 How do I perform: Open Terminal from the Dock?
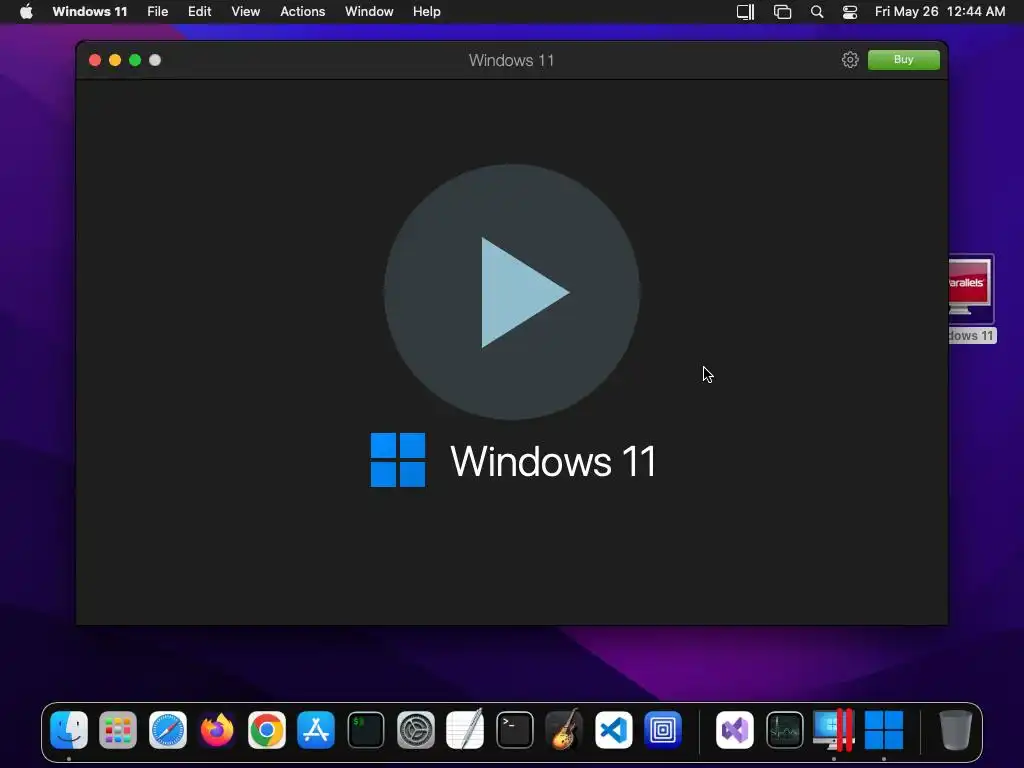[515, 729]
